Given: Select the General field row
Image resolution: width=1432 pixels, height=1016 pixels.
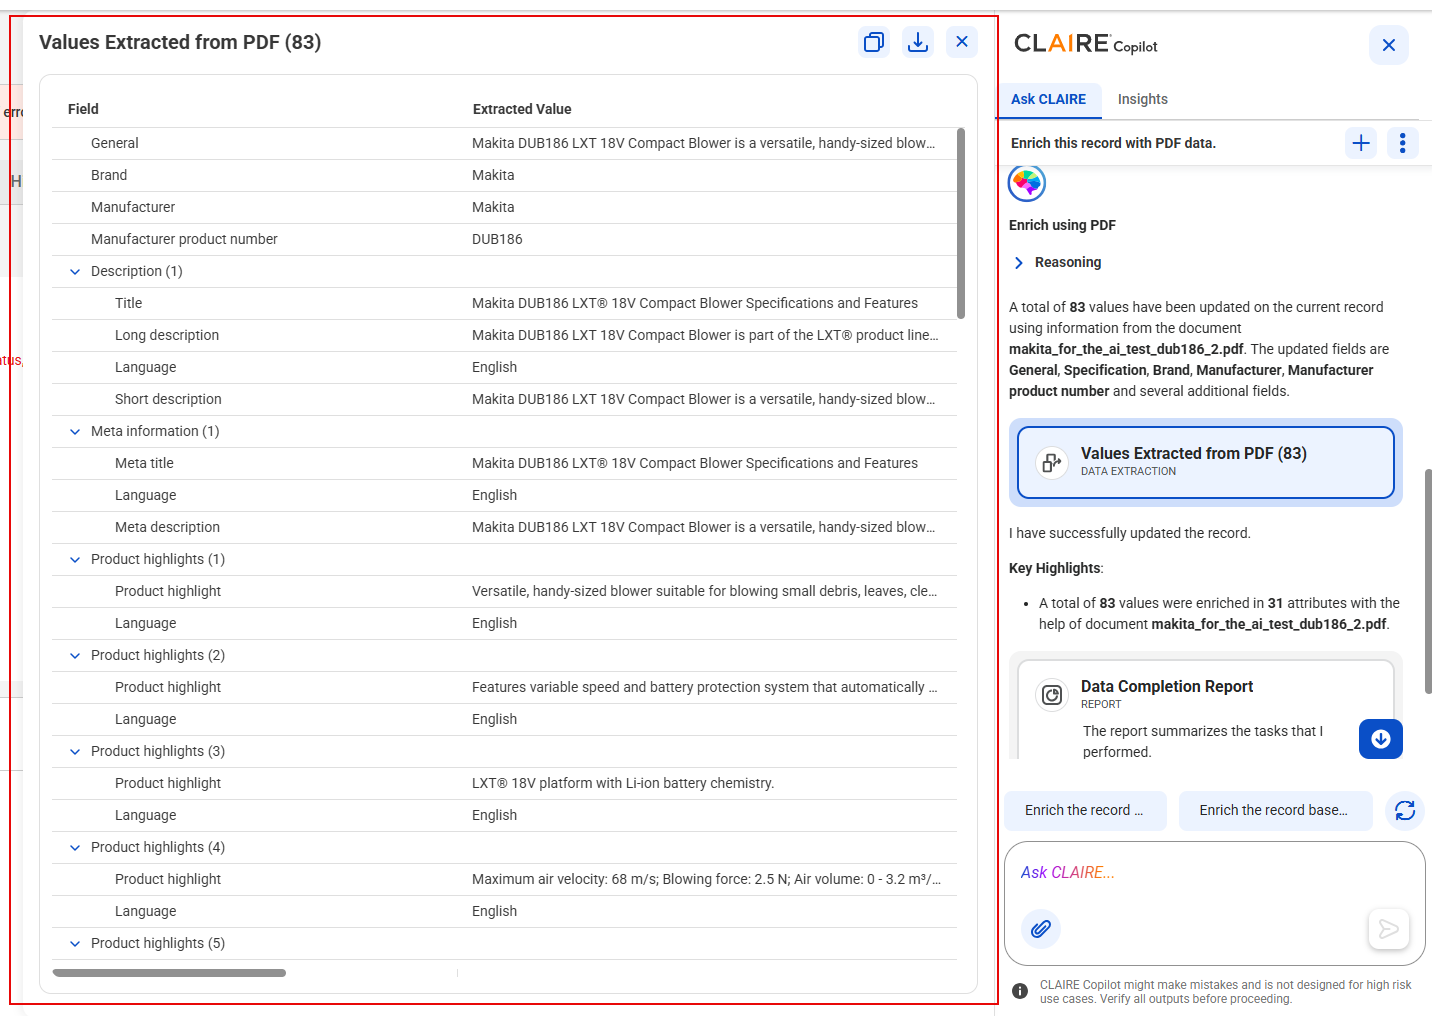Looking at the screenshot, I should point(504,143).
